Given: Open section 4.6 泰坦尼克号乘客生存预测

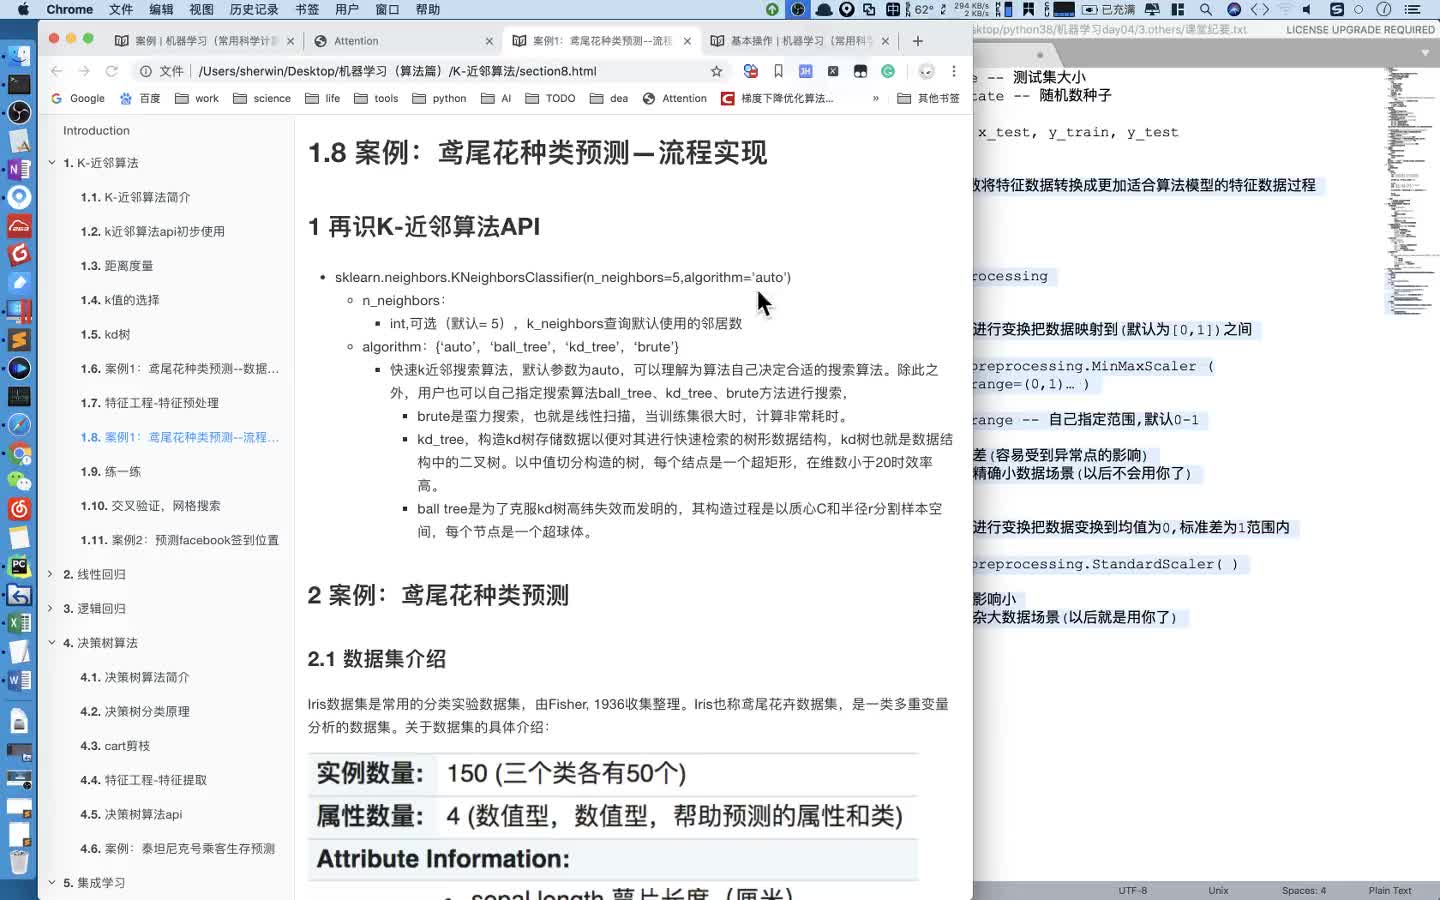Looking at the screenshot, I should [177, 849].
